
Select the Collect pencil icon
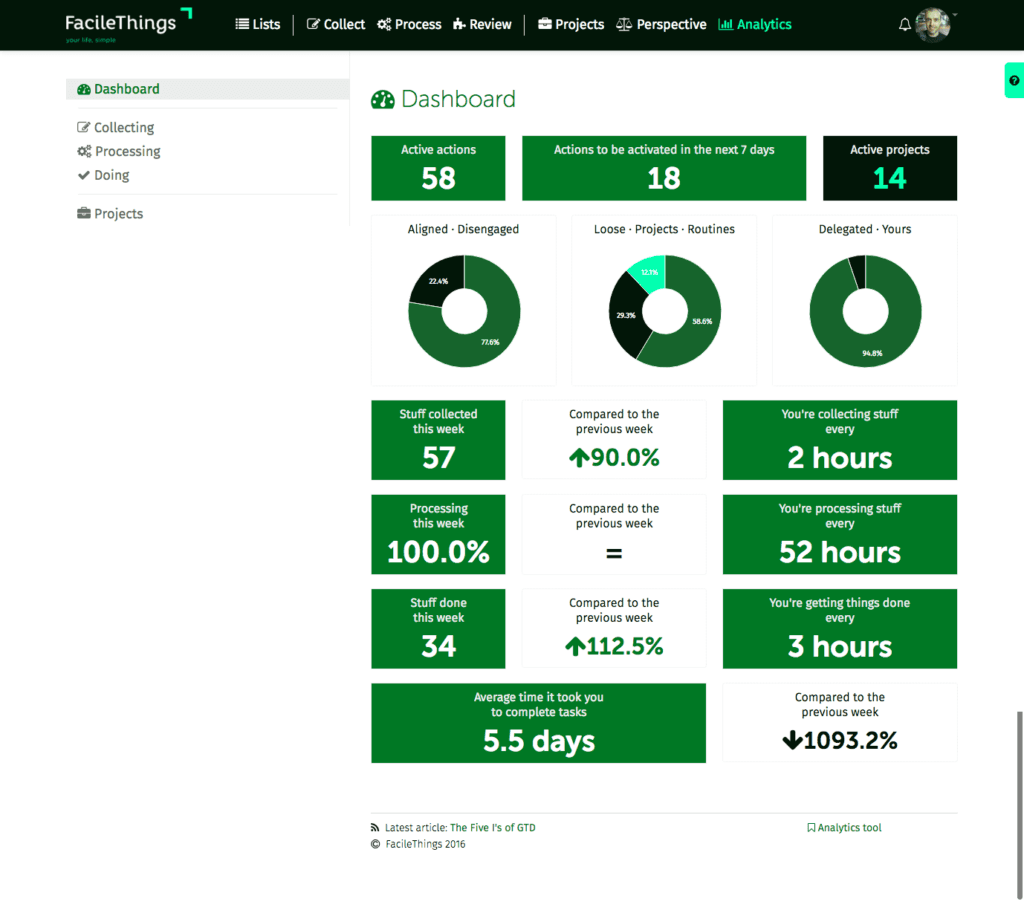point(313,24)
